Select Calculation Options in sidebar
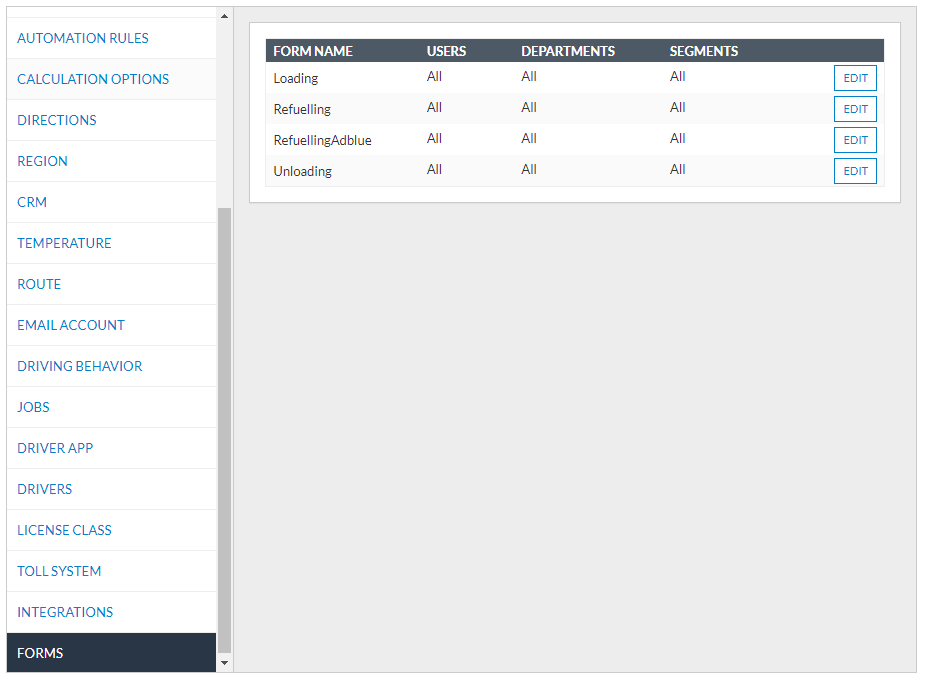This screenshot has width=925, height=679. (x=93, y=79)
